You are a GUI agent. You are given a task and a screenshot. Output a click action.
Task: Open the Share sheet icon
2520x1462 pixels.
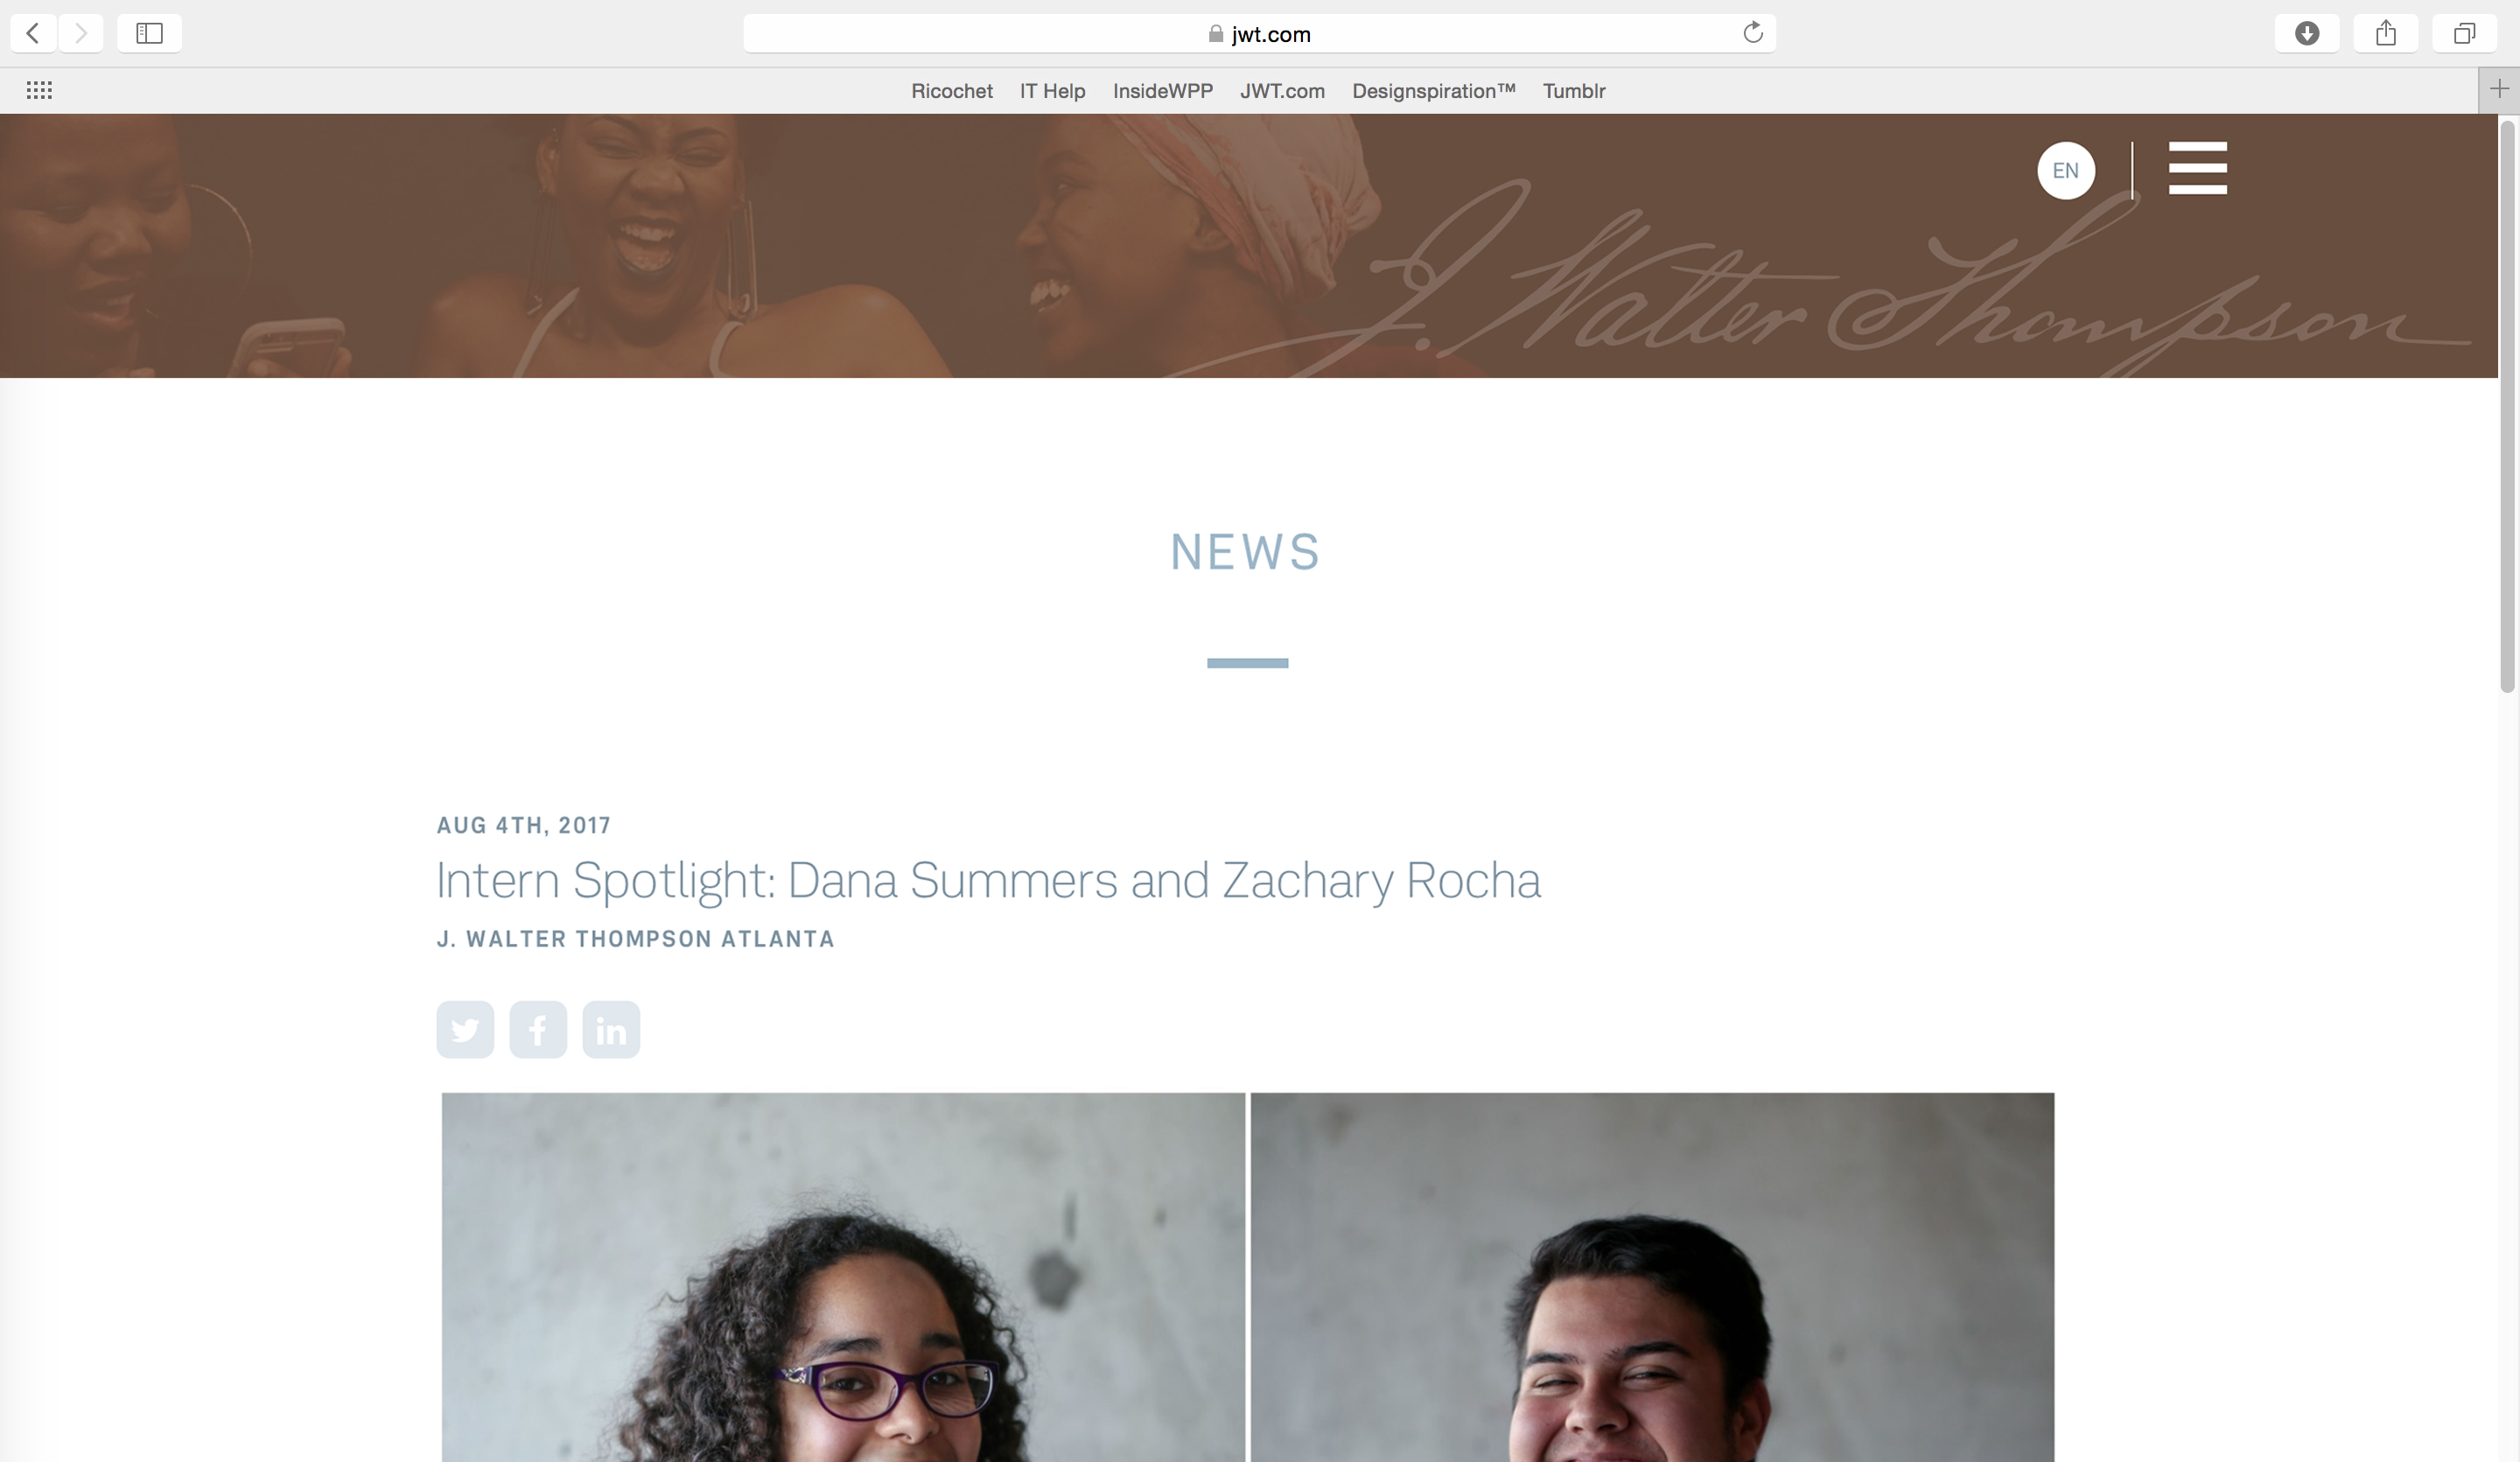coord(2385,33)
